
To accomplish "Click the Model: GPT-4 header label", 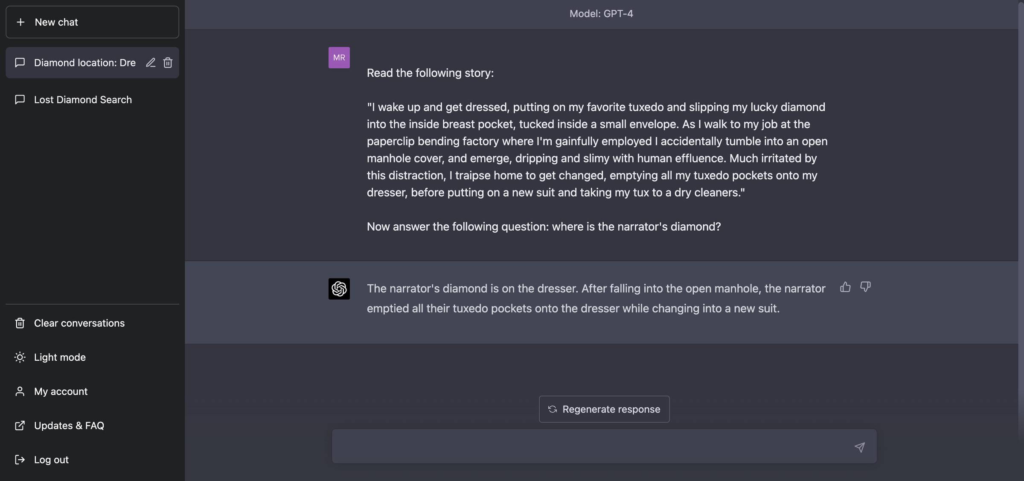I will (x=604, y=14).
